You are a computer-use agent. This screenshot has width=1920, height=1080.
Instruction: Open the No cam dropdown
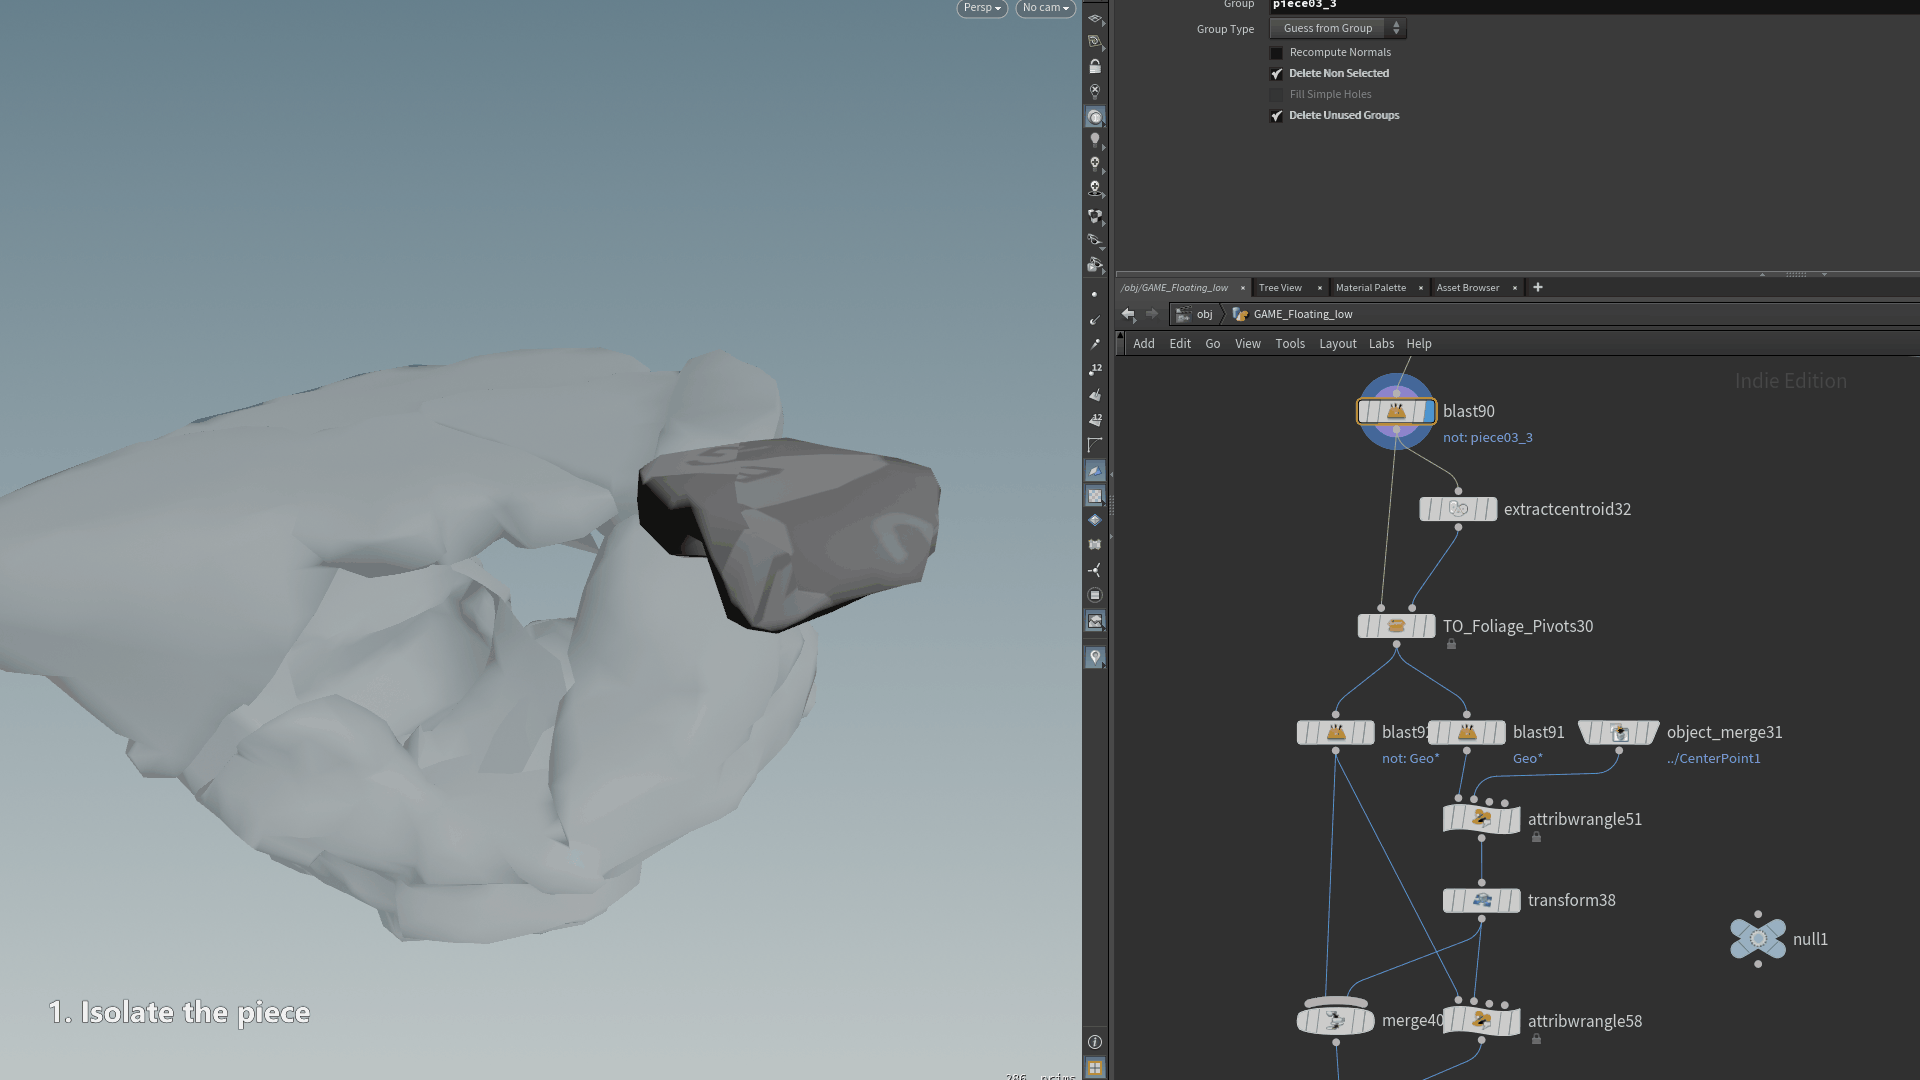pyautogui.click(x=1044, y=8)
